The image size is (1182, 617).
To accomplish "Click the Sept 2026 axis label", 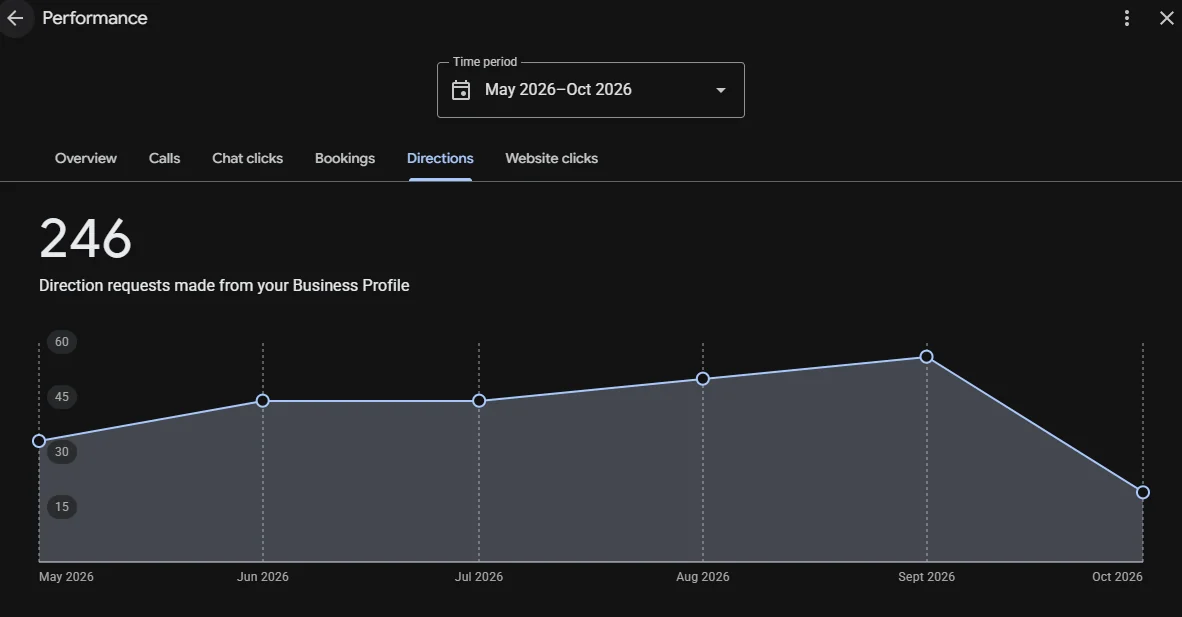I will click(926, 577).
